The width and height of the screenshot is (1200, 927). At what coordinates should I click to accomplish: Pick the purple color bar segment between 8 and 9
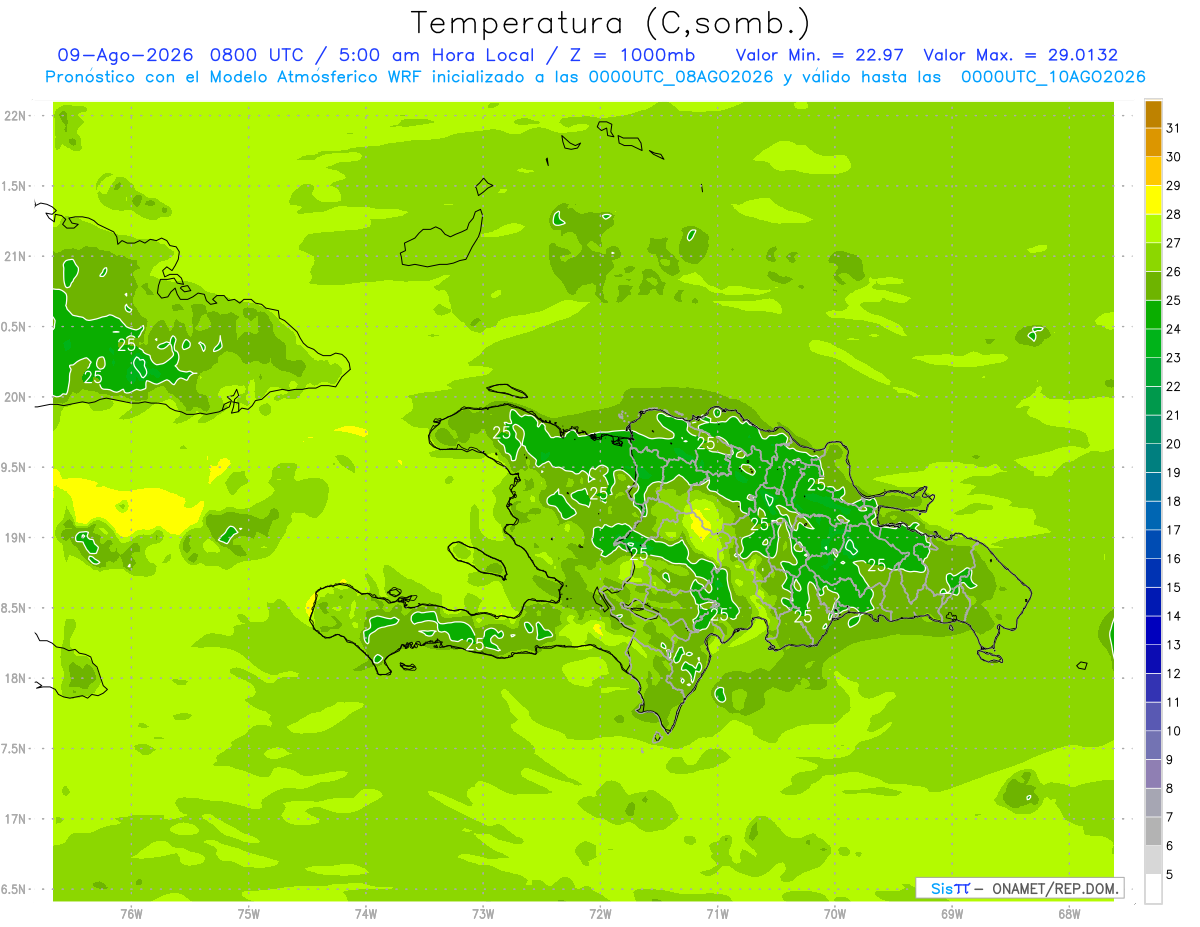pyautogui.click(x=1153, y=773)
